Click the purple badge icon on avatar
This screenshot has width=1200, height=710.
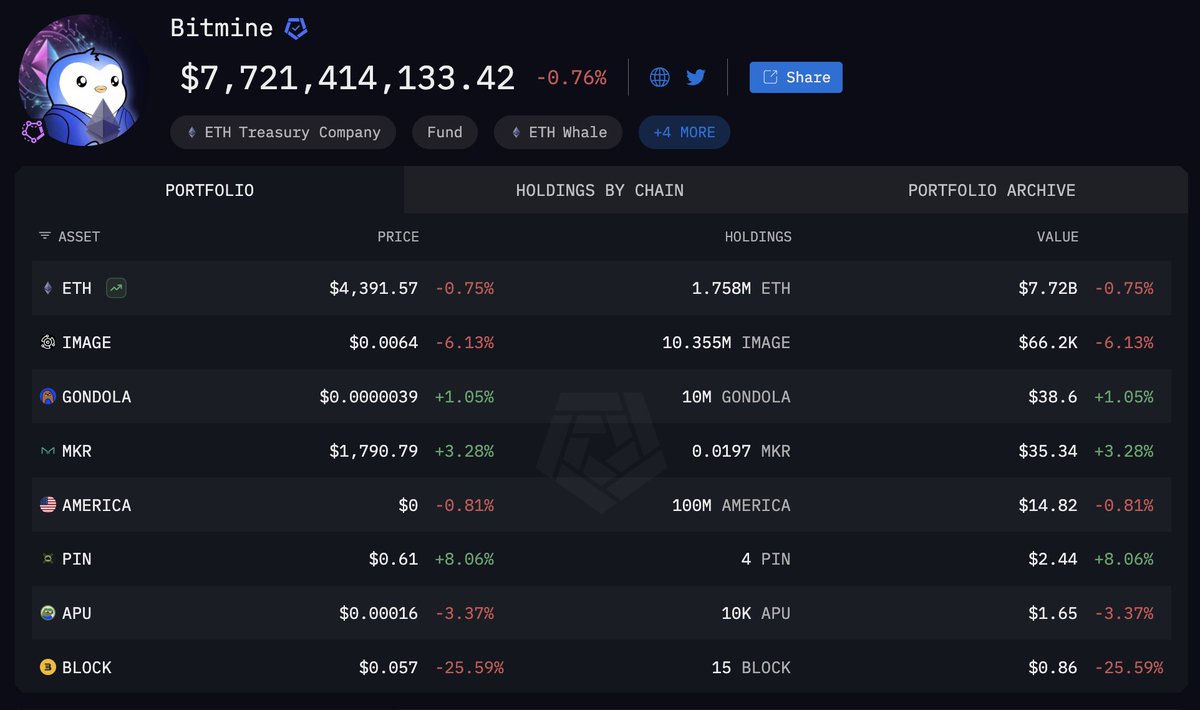click(x=34, y=131)
